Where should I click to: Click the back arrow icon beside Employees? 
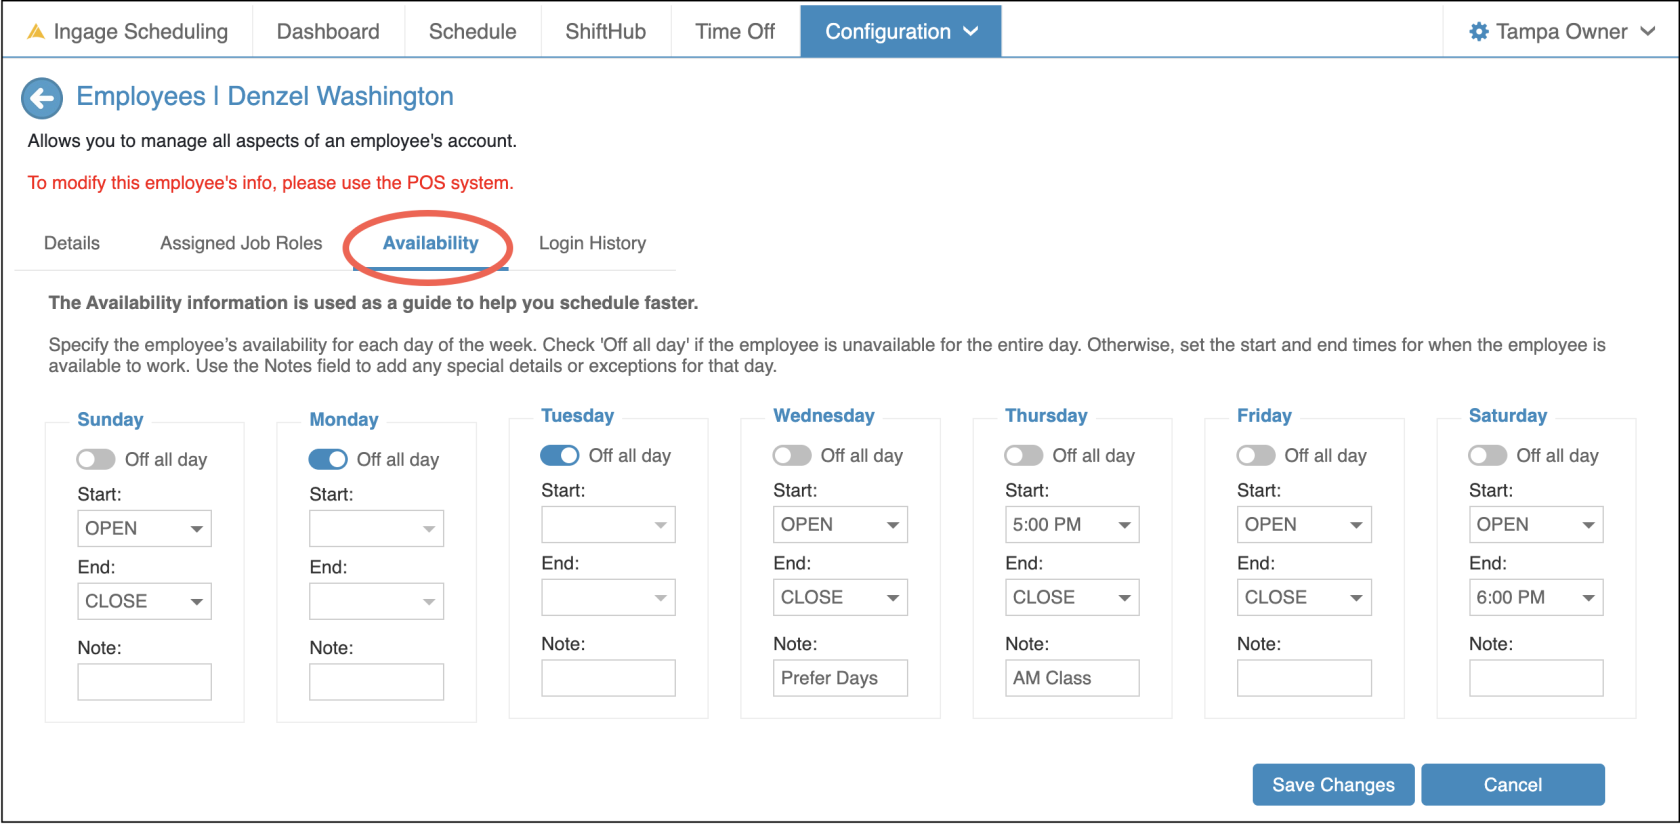pyautogui.click(x=42, y=98)
